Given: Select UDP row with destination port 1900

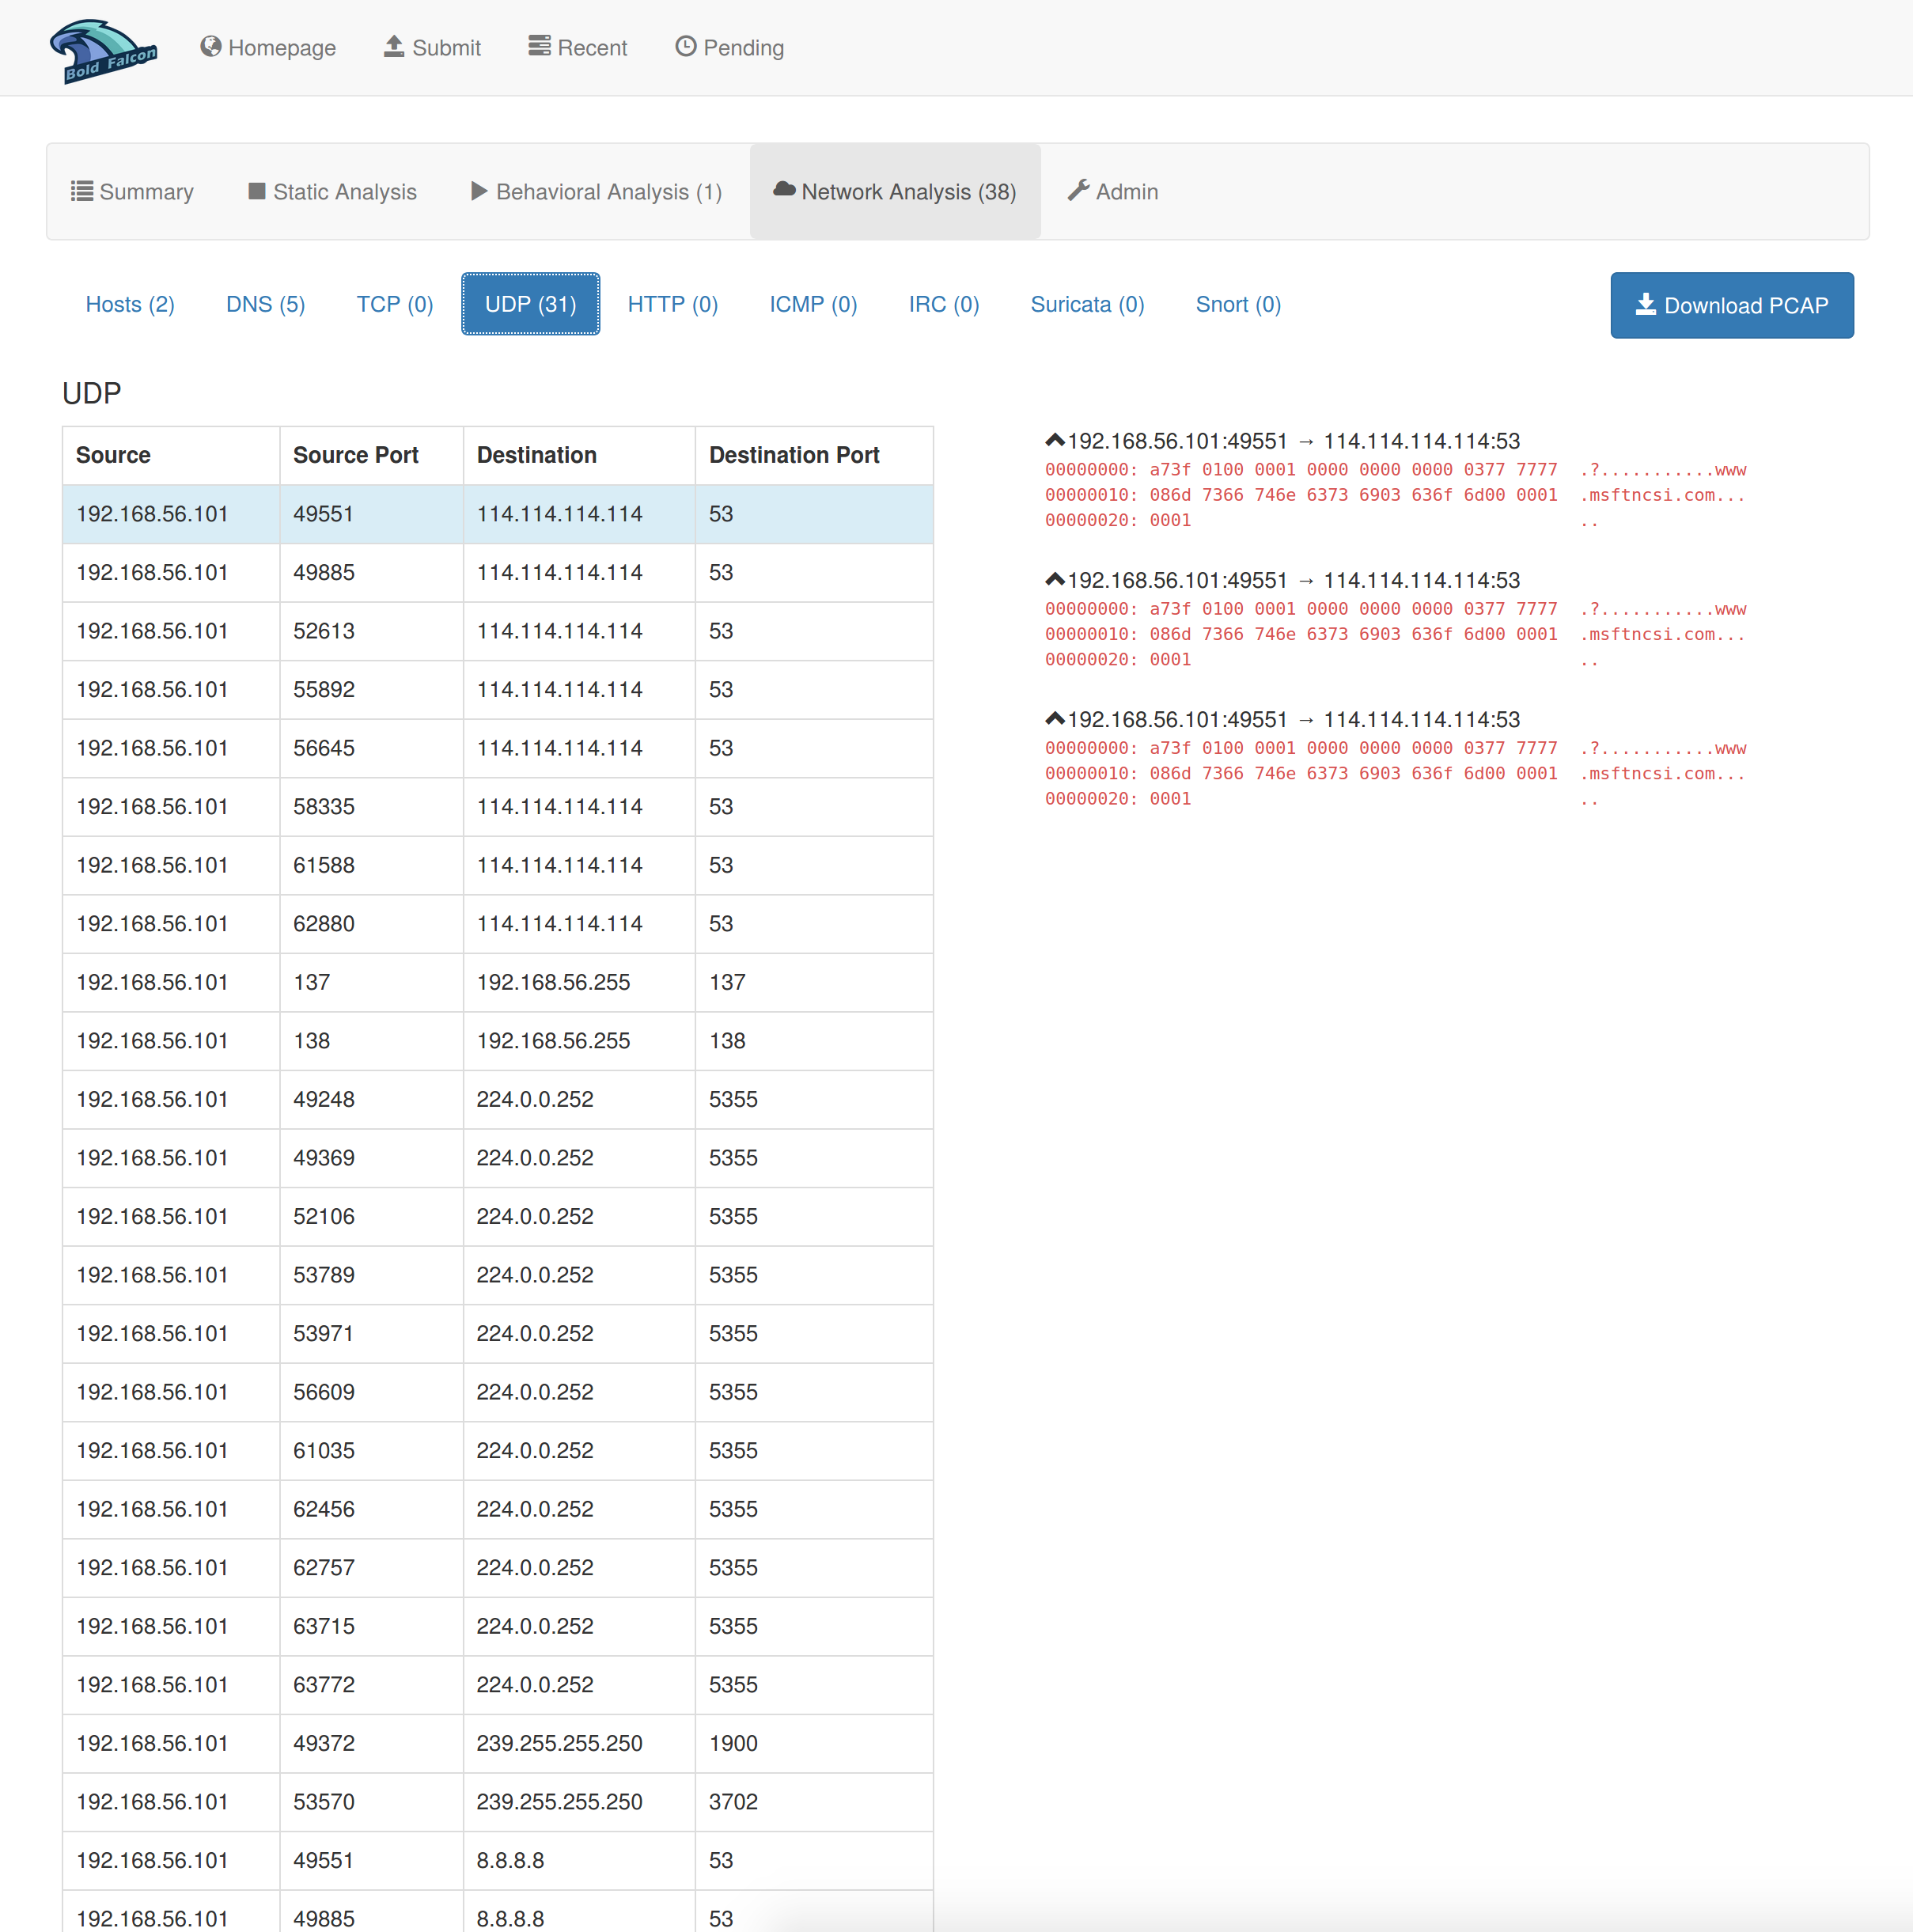Looking at the screenshot, I should (x=497, y=1743).
